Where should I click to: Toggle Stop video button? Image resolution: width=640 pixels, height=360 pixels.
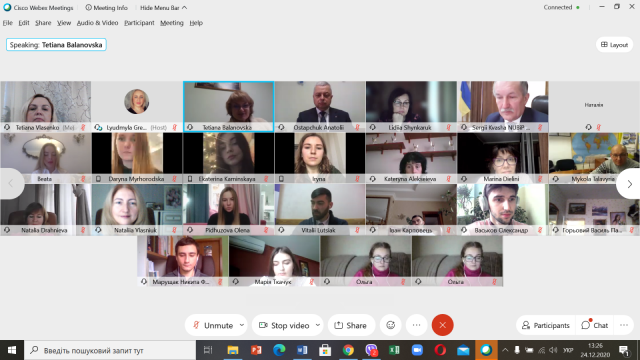(x=284, y=325)
